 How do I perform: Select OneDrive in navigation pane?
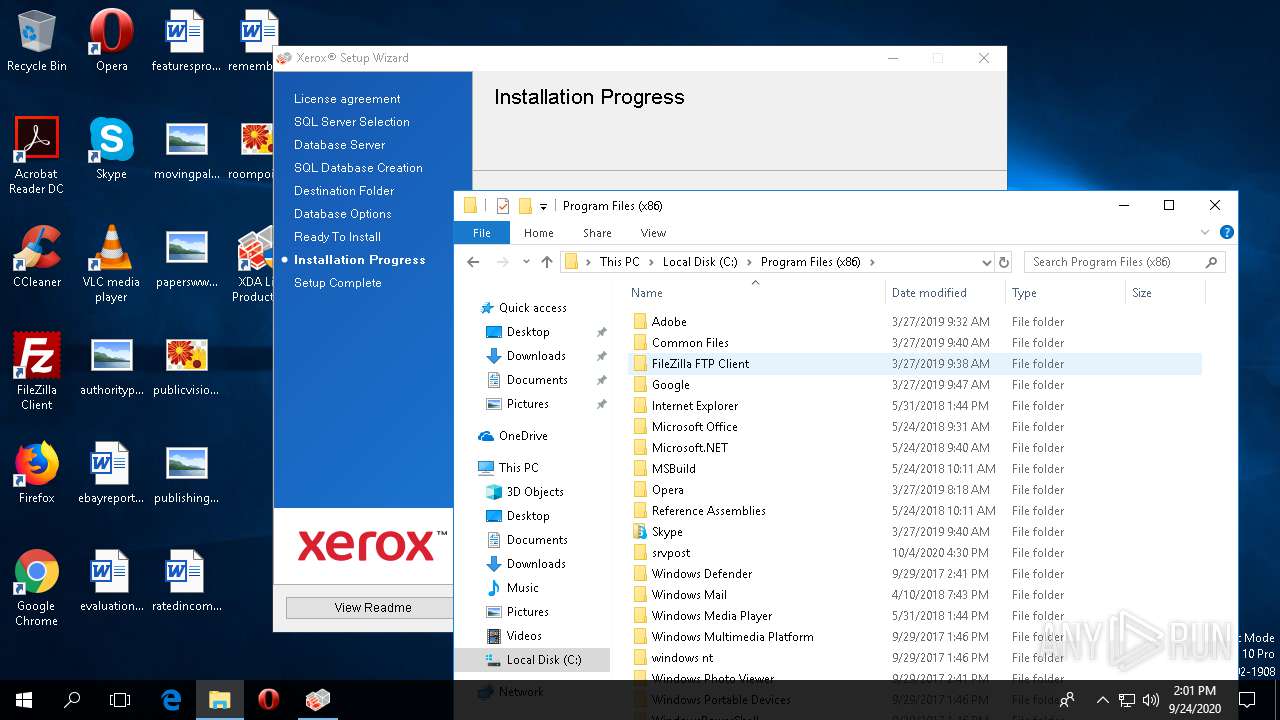coord(523,436)
